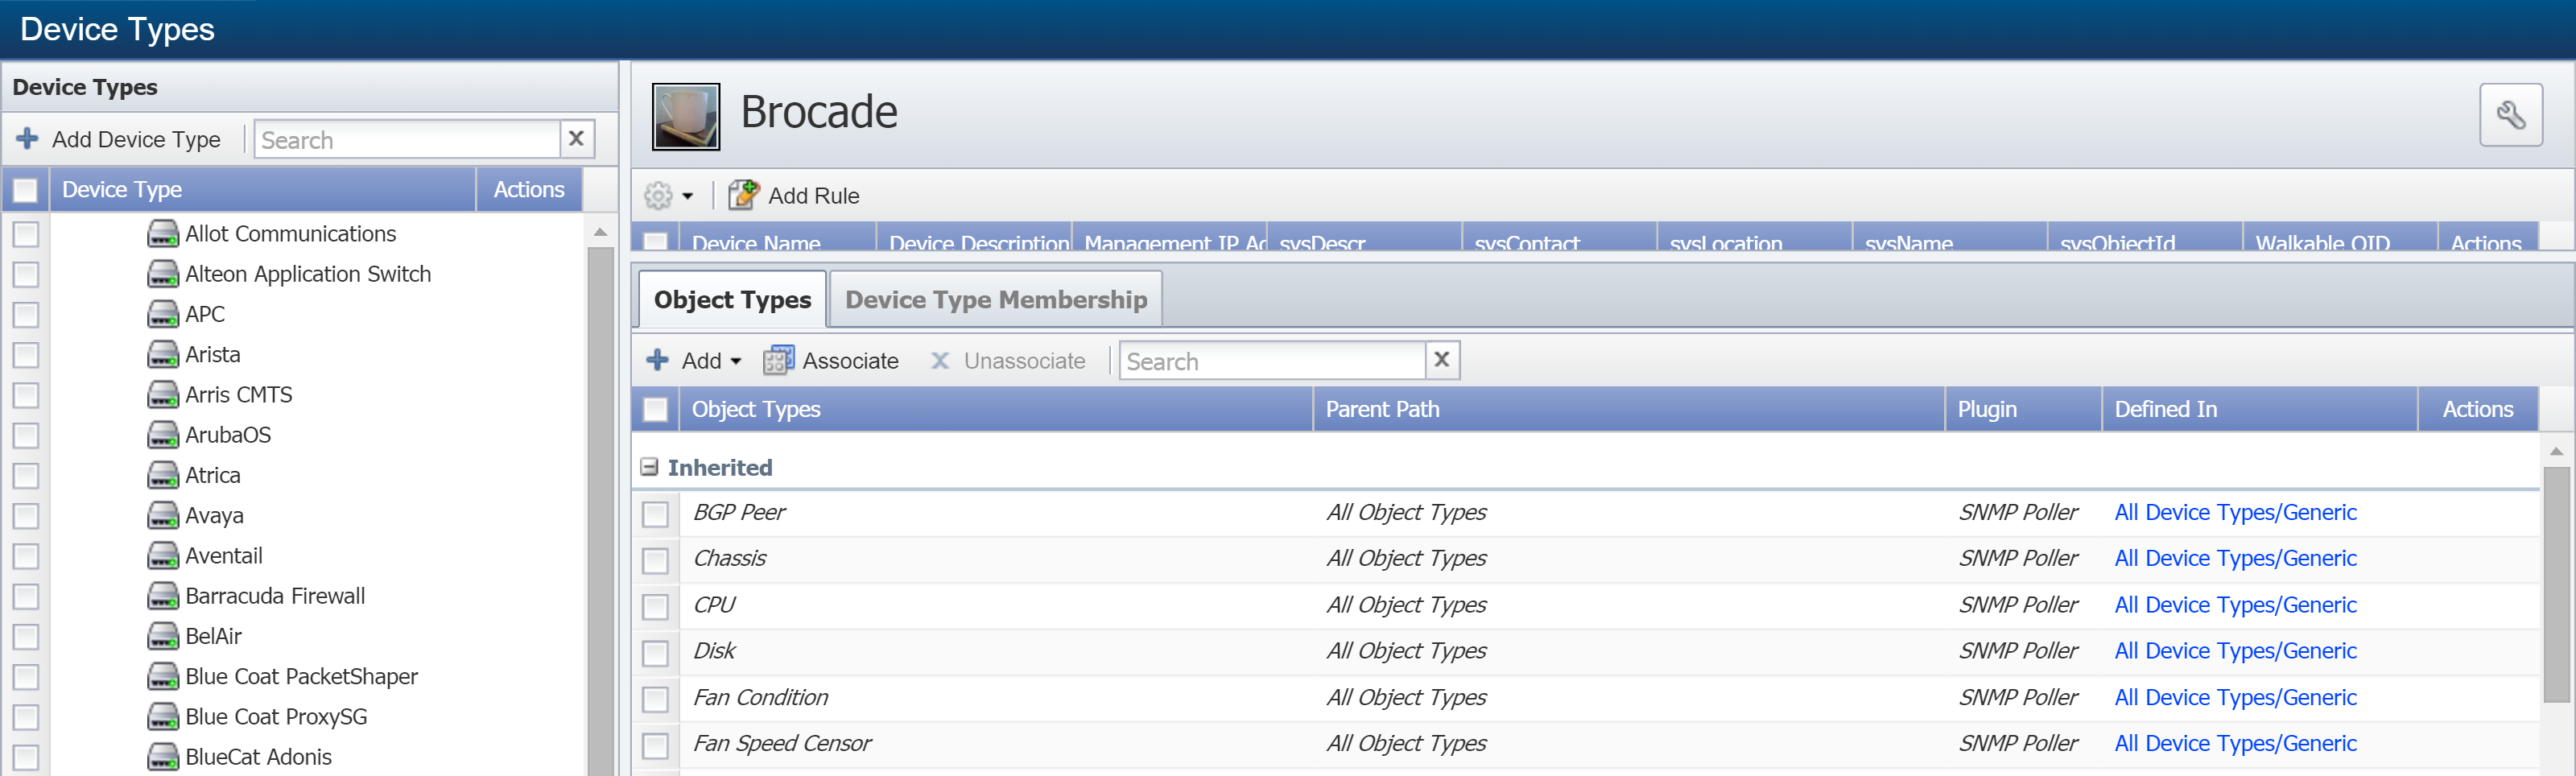Sort by the Defined In column header
Viewport: 2576px width, 776px height.
tap(2259, 409)
